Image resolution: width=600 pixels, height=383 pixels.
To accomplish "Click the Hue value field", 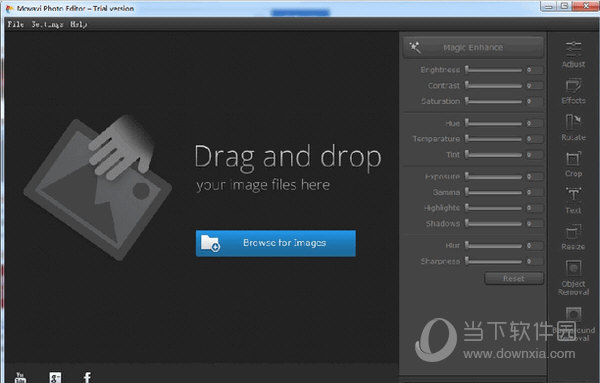I will click(534, 124).
